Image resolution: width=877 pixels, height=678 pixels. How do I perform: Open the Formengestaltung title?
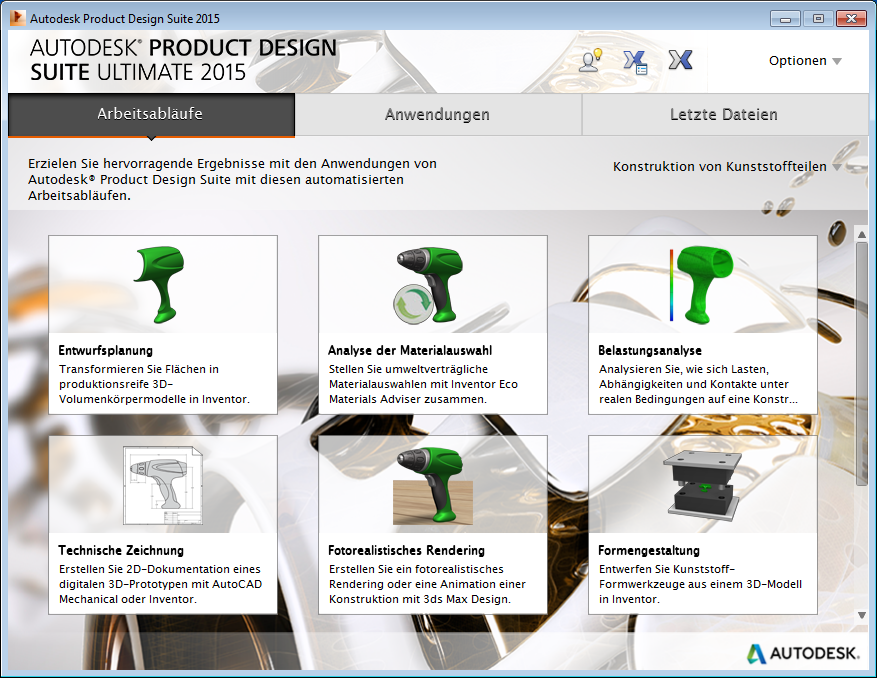coord(649,550)
